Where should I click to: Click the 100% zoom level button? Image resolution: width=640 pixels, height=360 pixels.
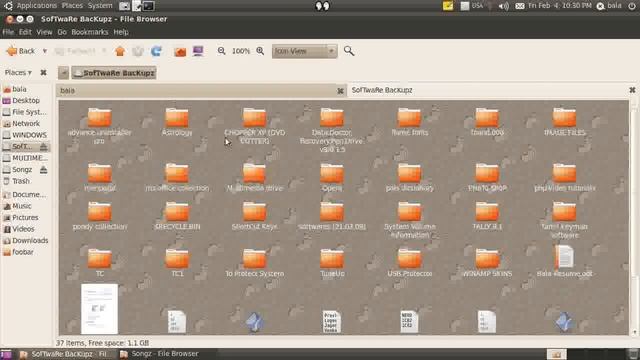(x=241, y=51)
